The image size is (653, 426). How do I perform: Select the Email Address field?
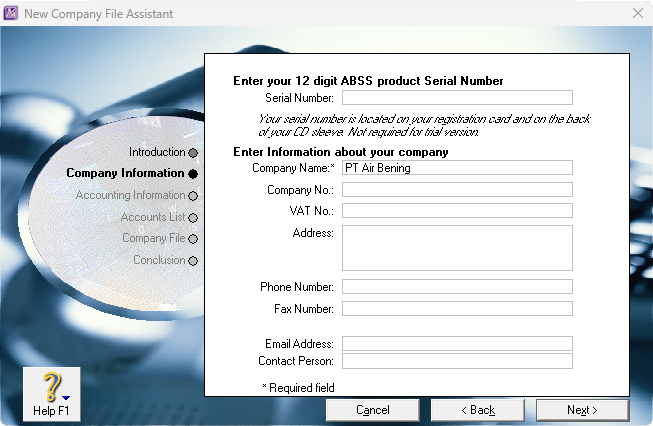pyautogui.click(x=457, y=344)
